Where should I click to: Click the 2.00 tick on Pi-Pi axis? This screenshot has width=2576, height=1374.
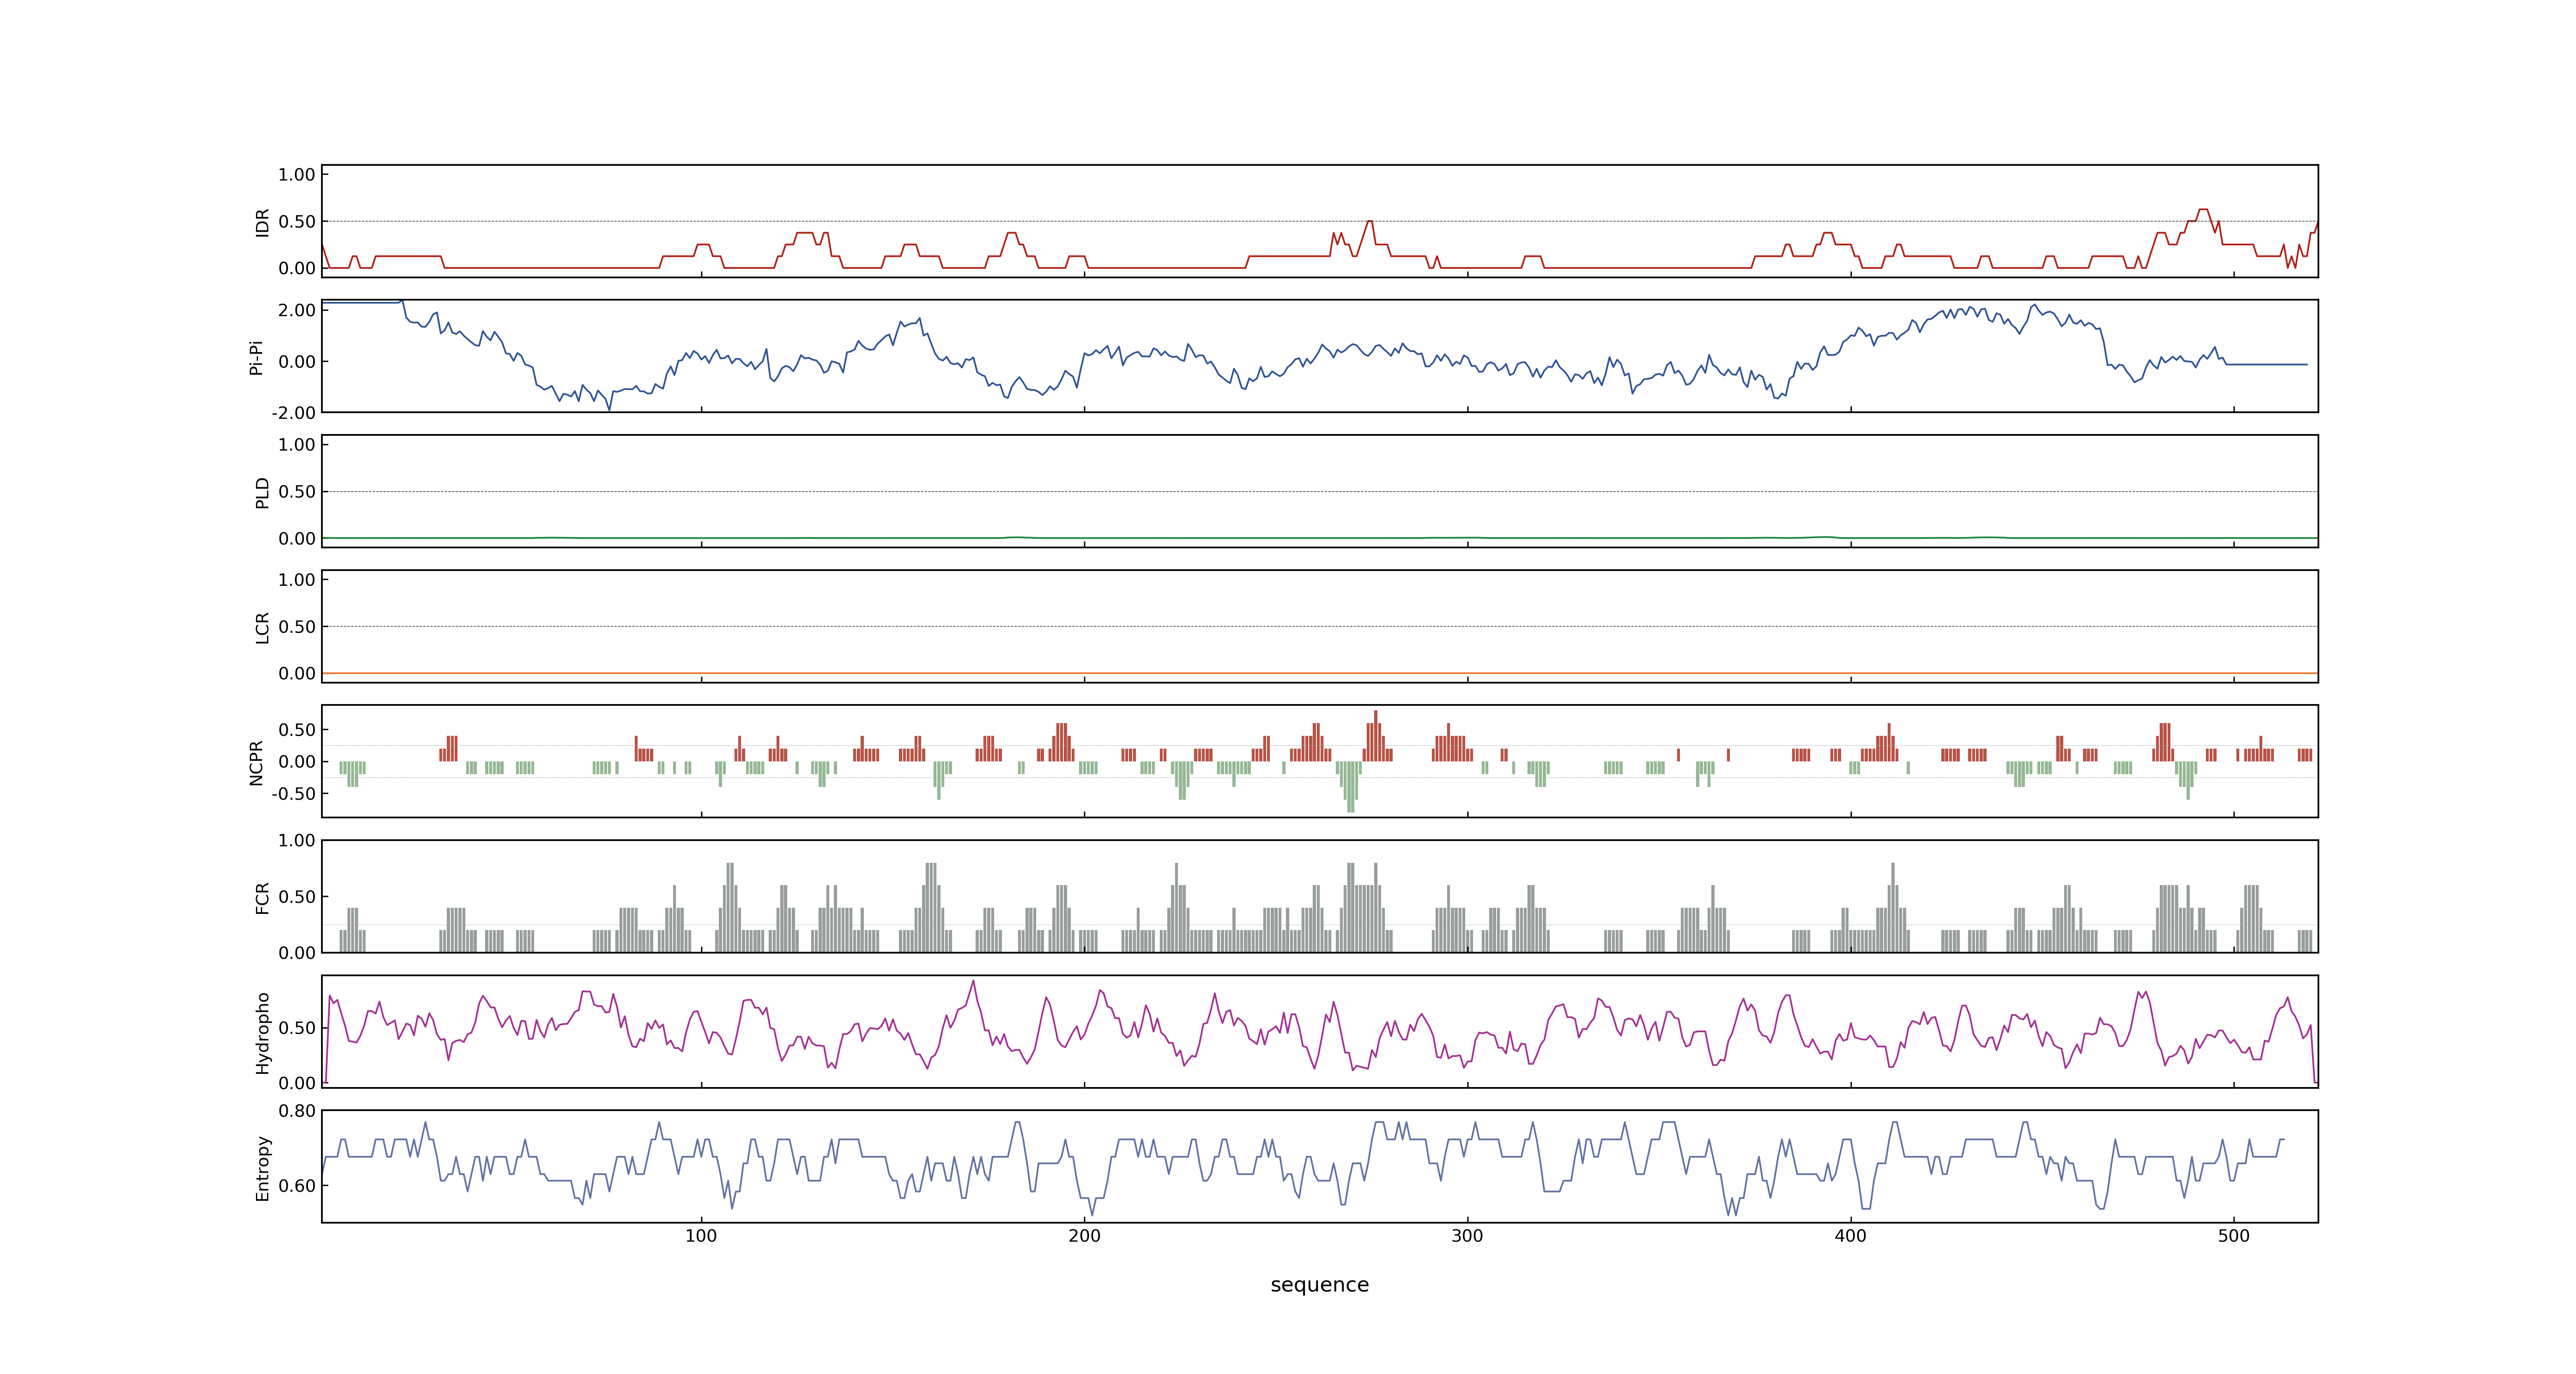pos(297,310)
